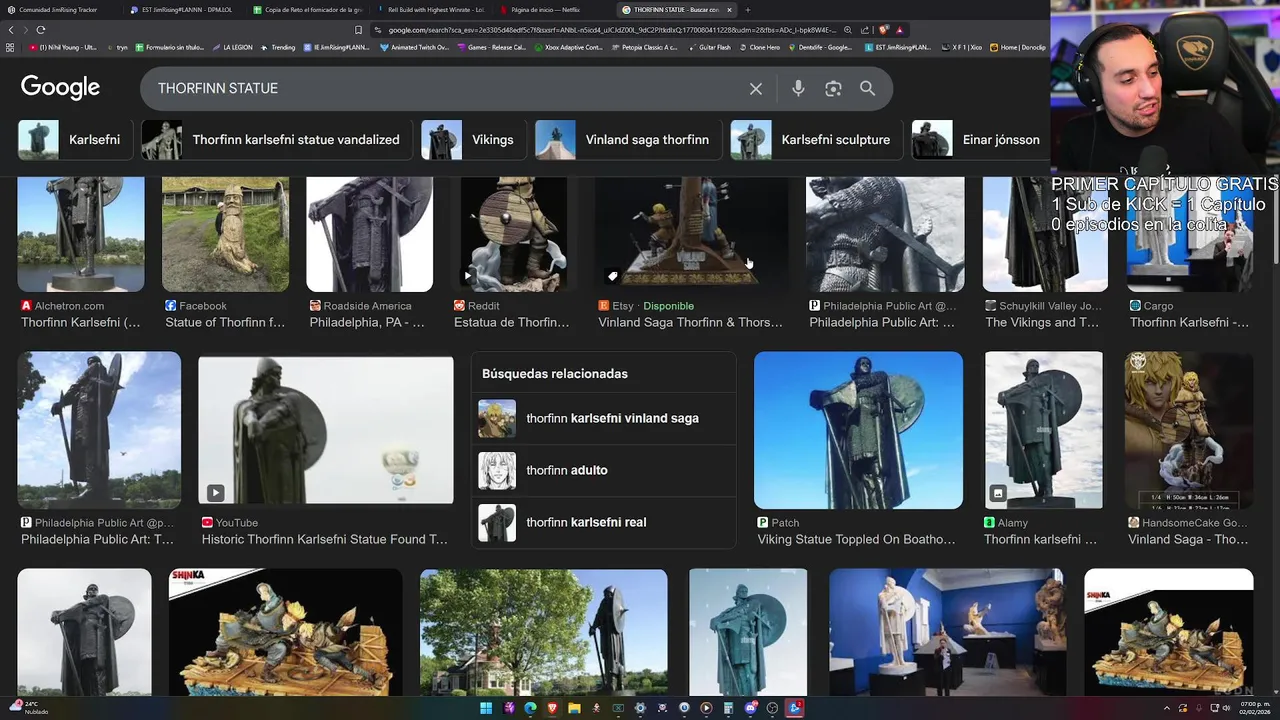The image size is (1280, 720).
Task: Open the apps grid in the bookmarks bar
Action: [10, 47]
